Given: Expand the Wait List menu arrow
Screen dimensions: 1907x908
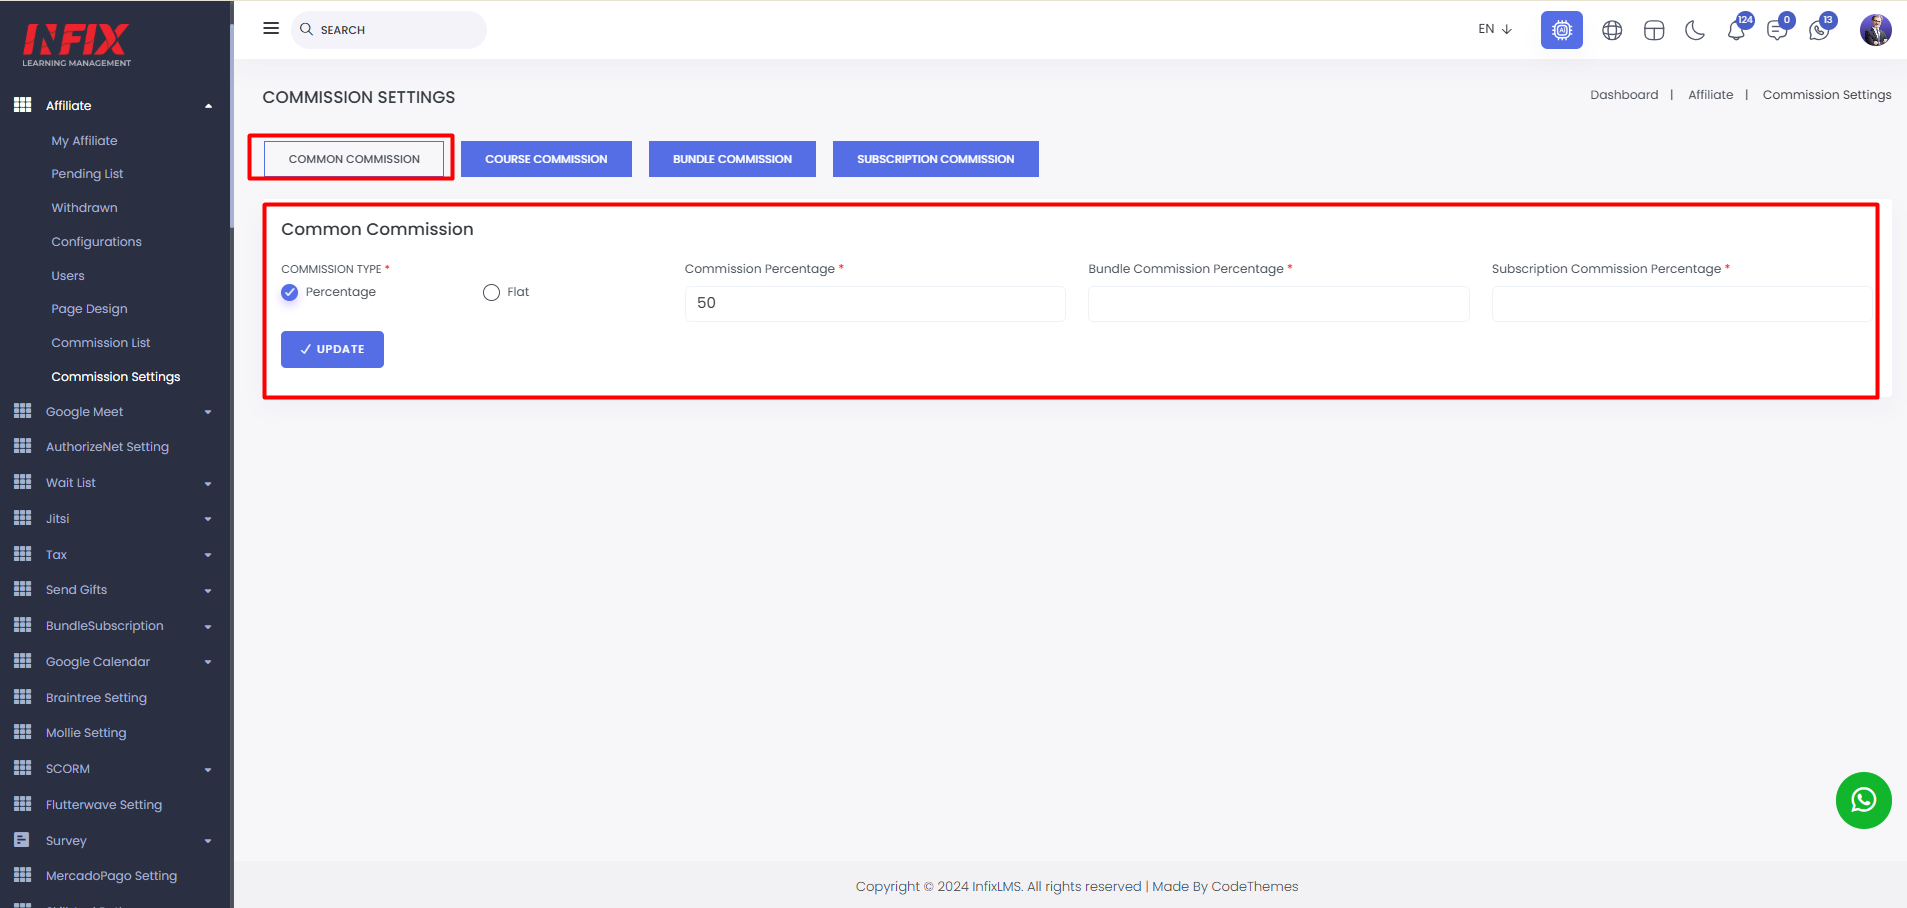Looking at the screenshot, I should point(208,483).
